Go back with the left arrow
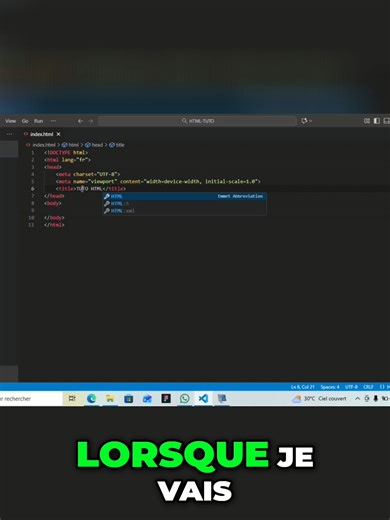The height and width of the screenshot is (520, 390). point(80,121)
